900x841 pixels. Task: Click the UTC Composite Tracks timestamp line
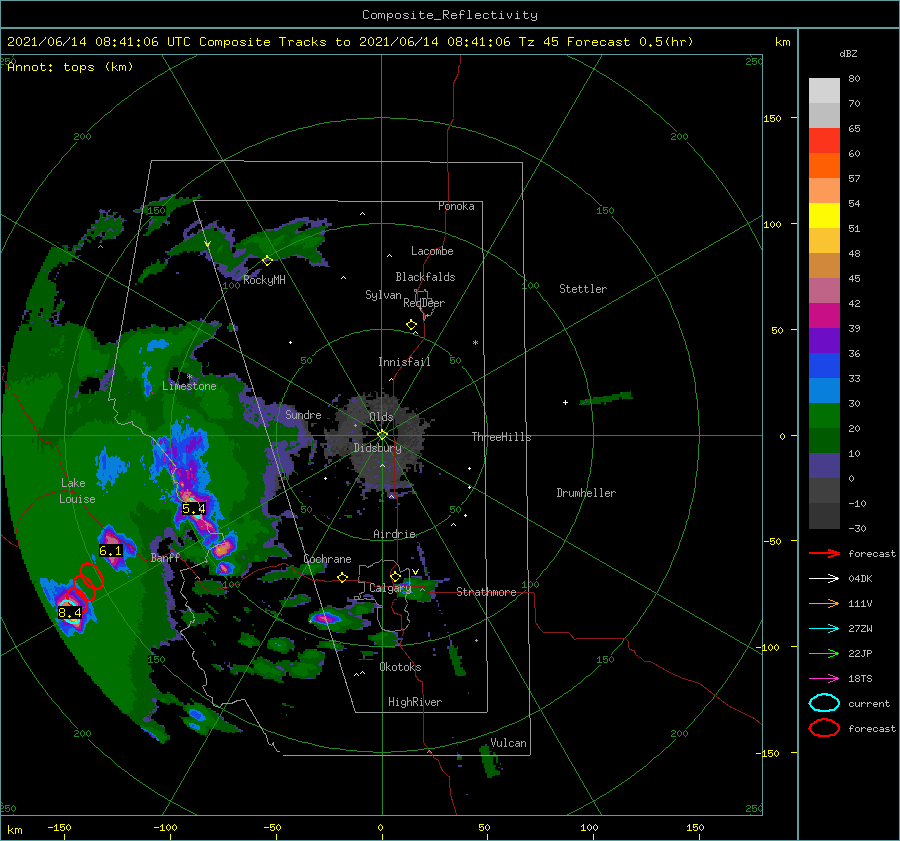click(x=350, y=42)
